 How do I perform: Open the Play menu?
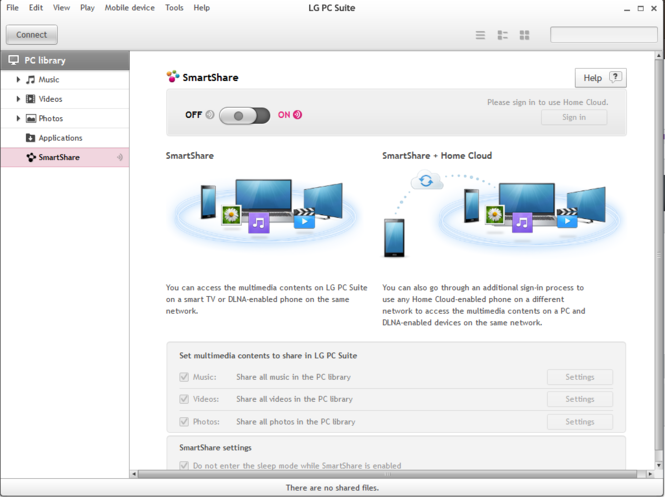click(x=87, y=8)
